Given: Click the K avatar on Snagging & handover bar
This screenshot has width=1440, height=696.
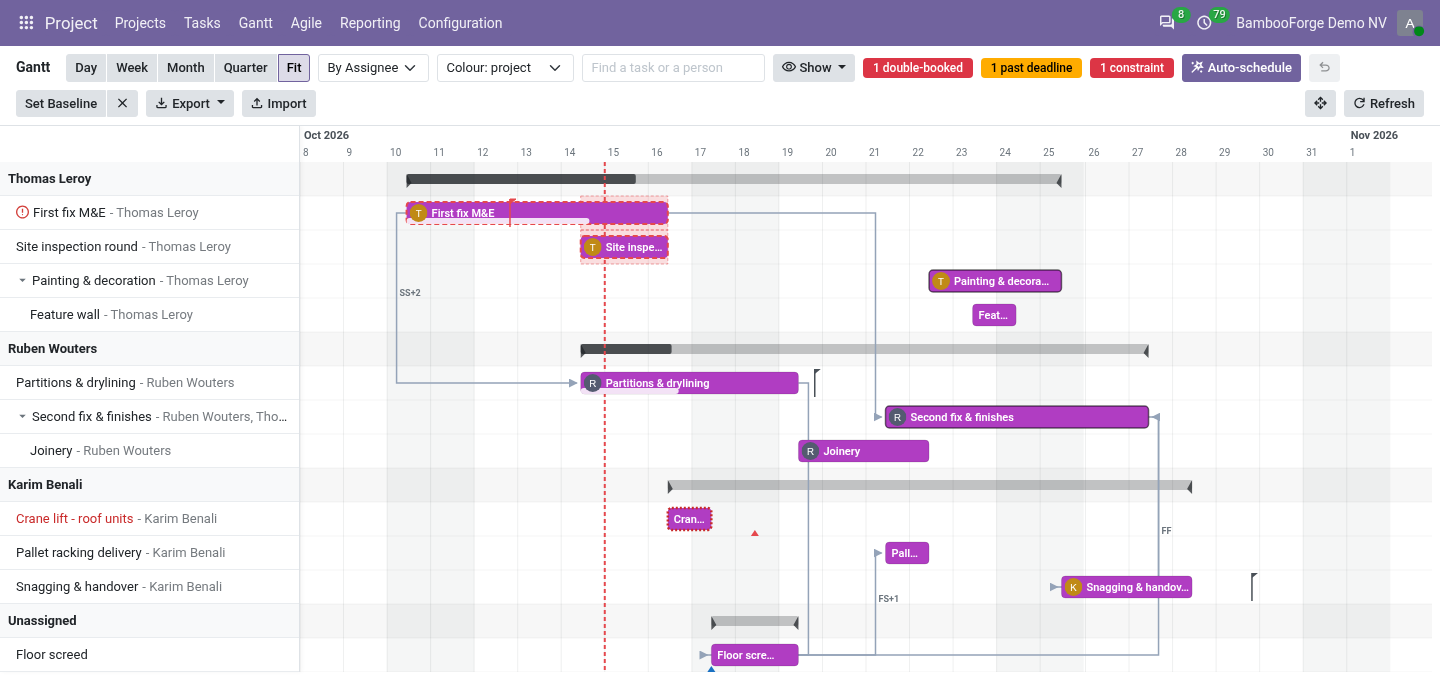Looking at the screenshot, I should point(1074,587).
